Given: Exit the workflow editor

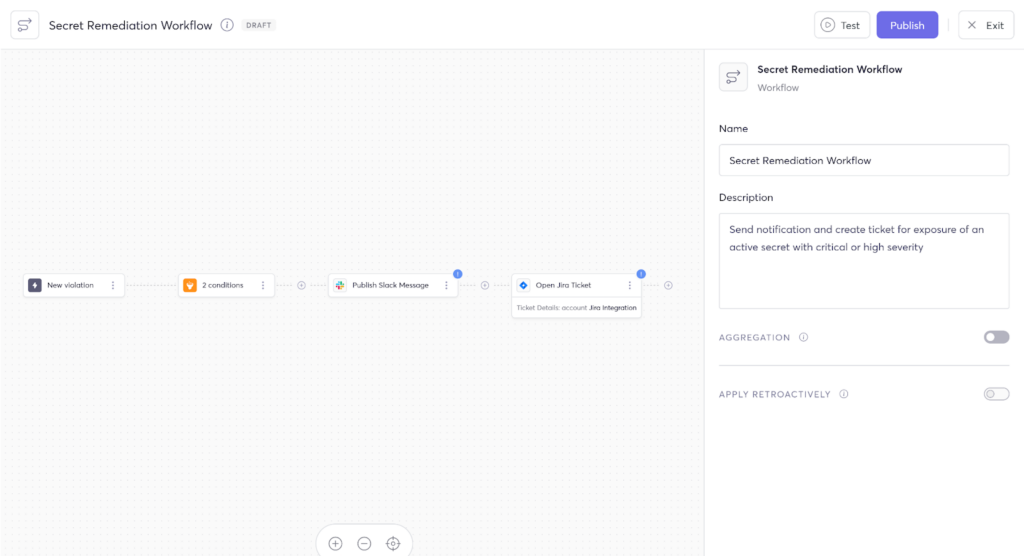Looking at the screenshot, I should [985, 25].
